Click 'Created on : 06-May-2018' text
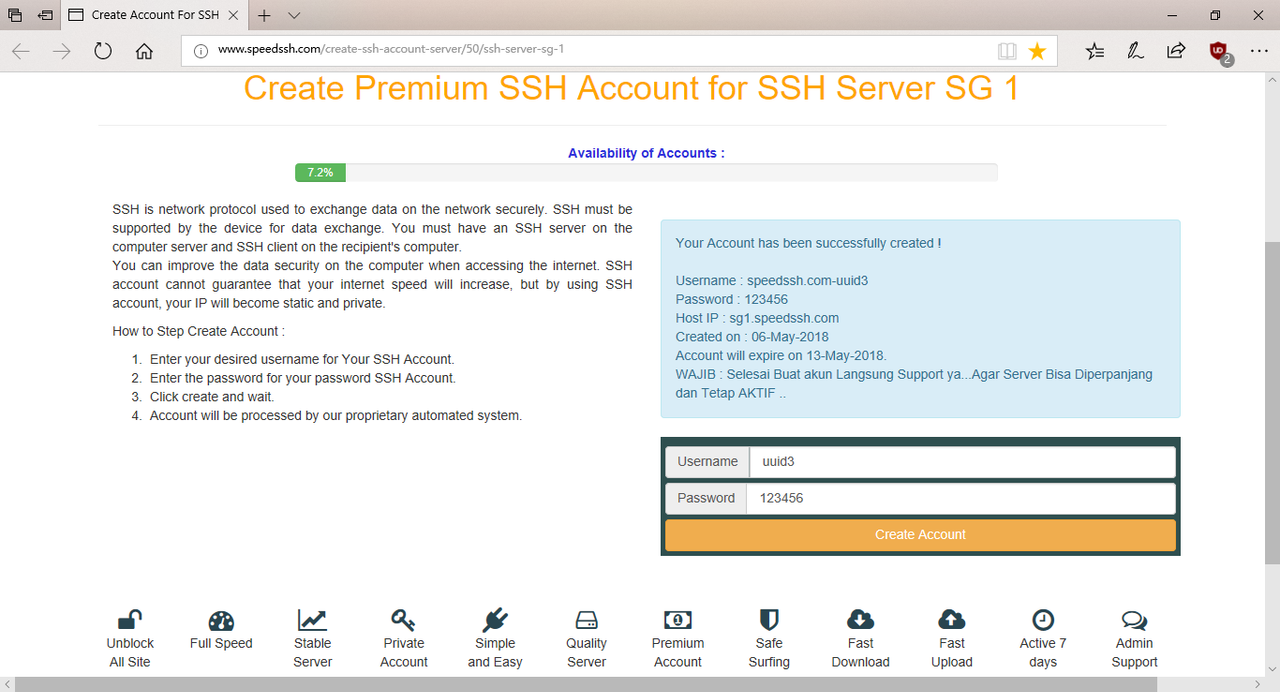Image resolution: width=1280 pixels, height=692 pixels. (x=752, y=337)
